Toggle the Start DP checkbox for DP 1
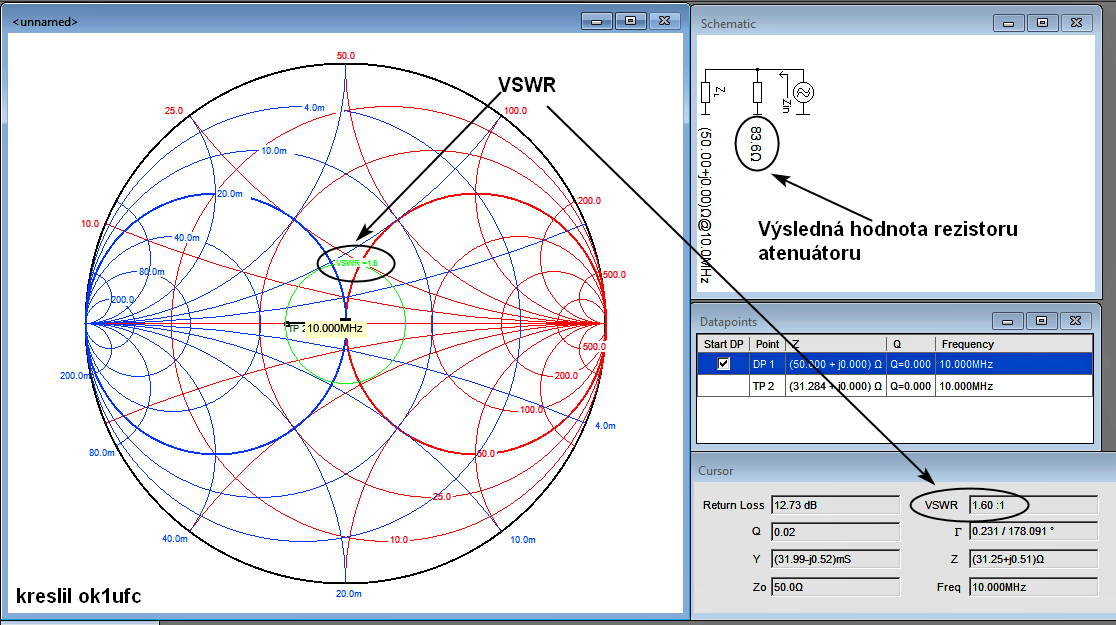 point(723,364)
